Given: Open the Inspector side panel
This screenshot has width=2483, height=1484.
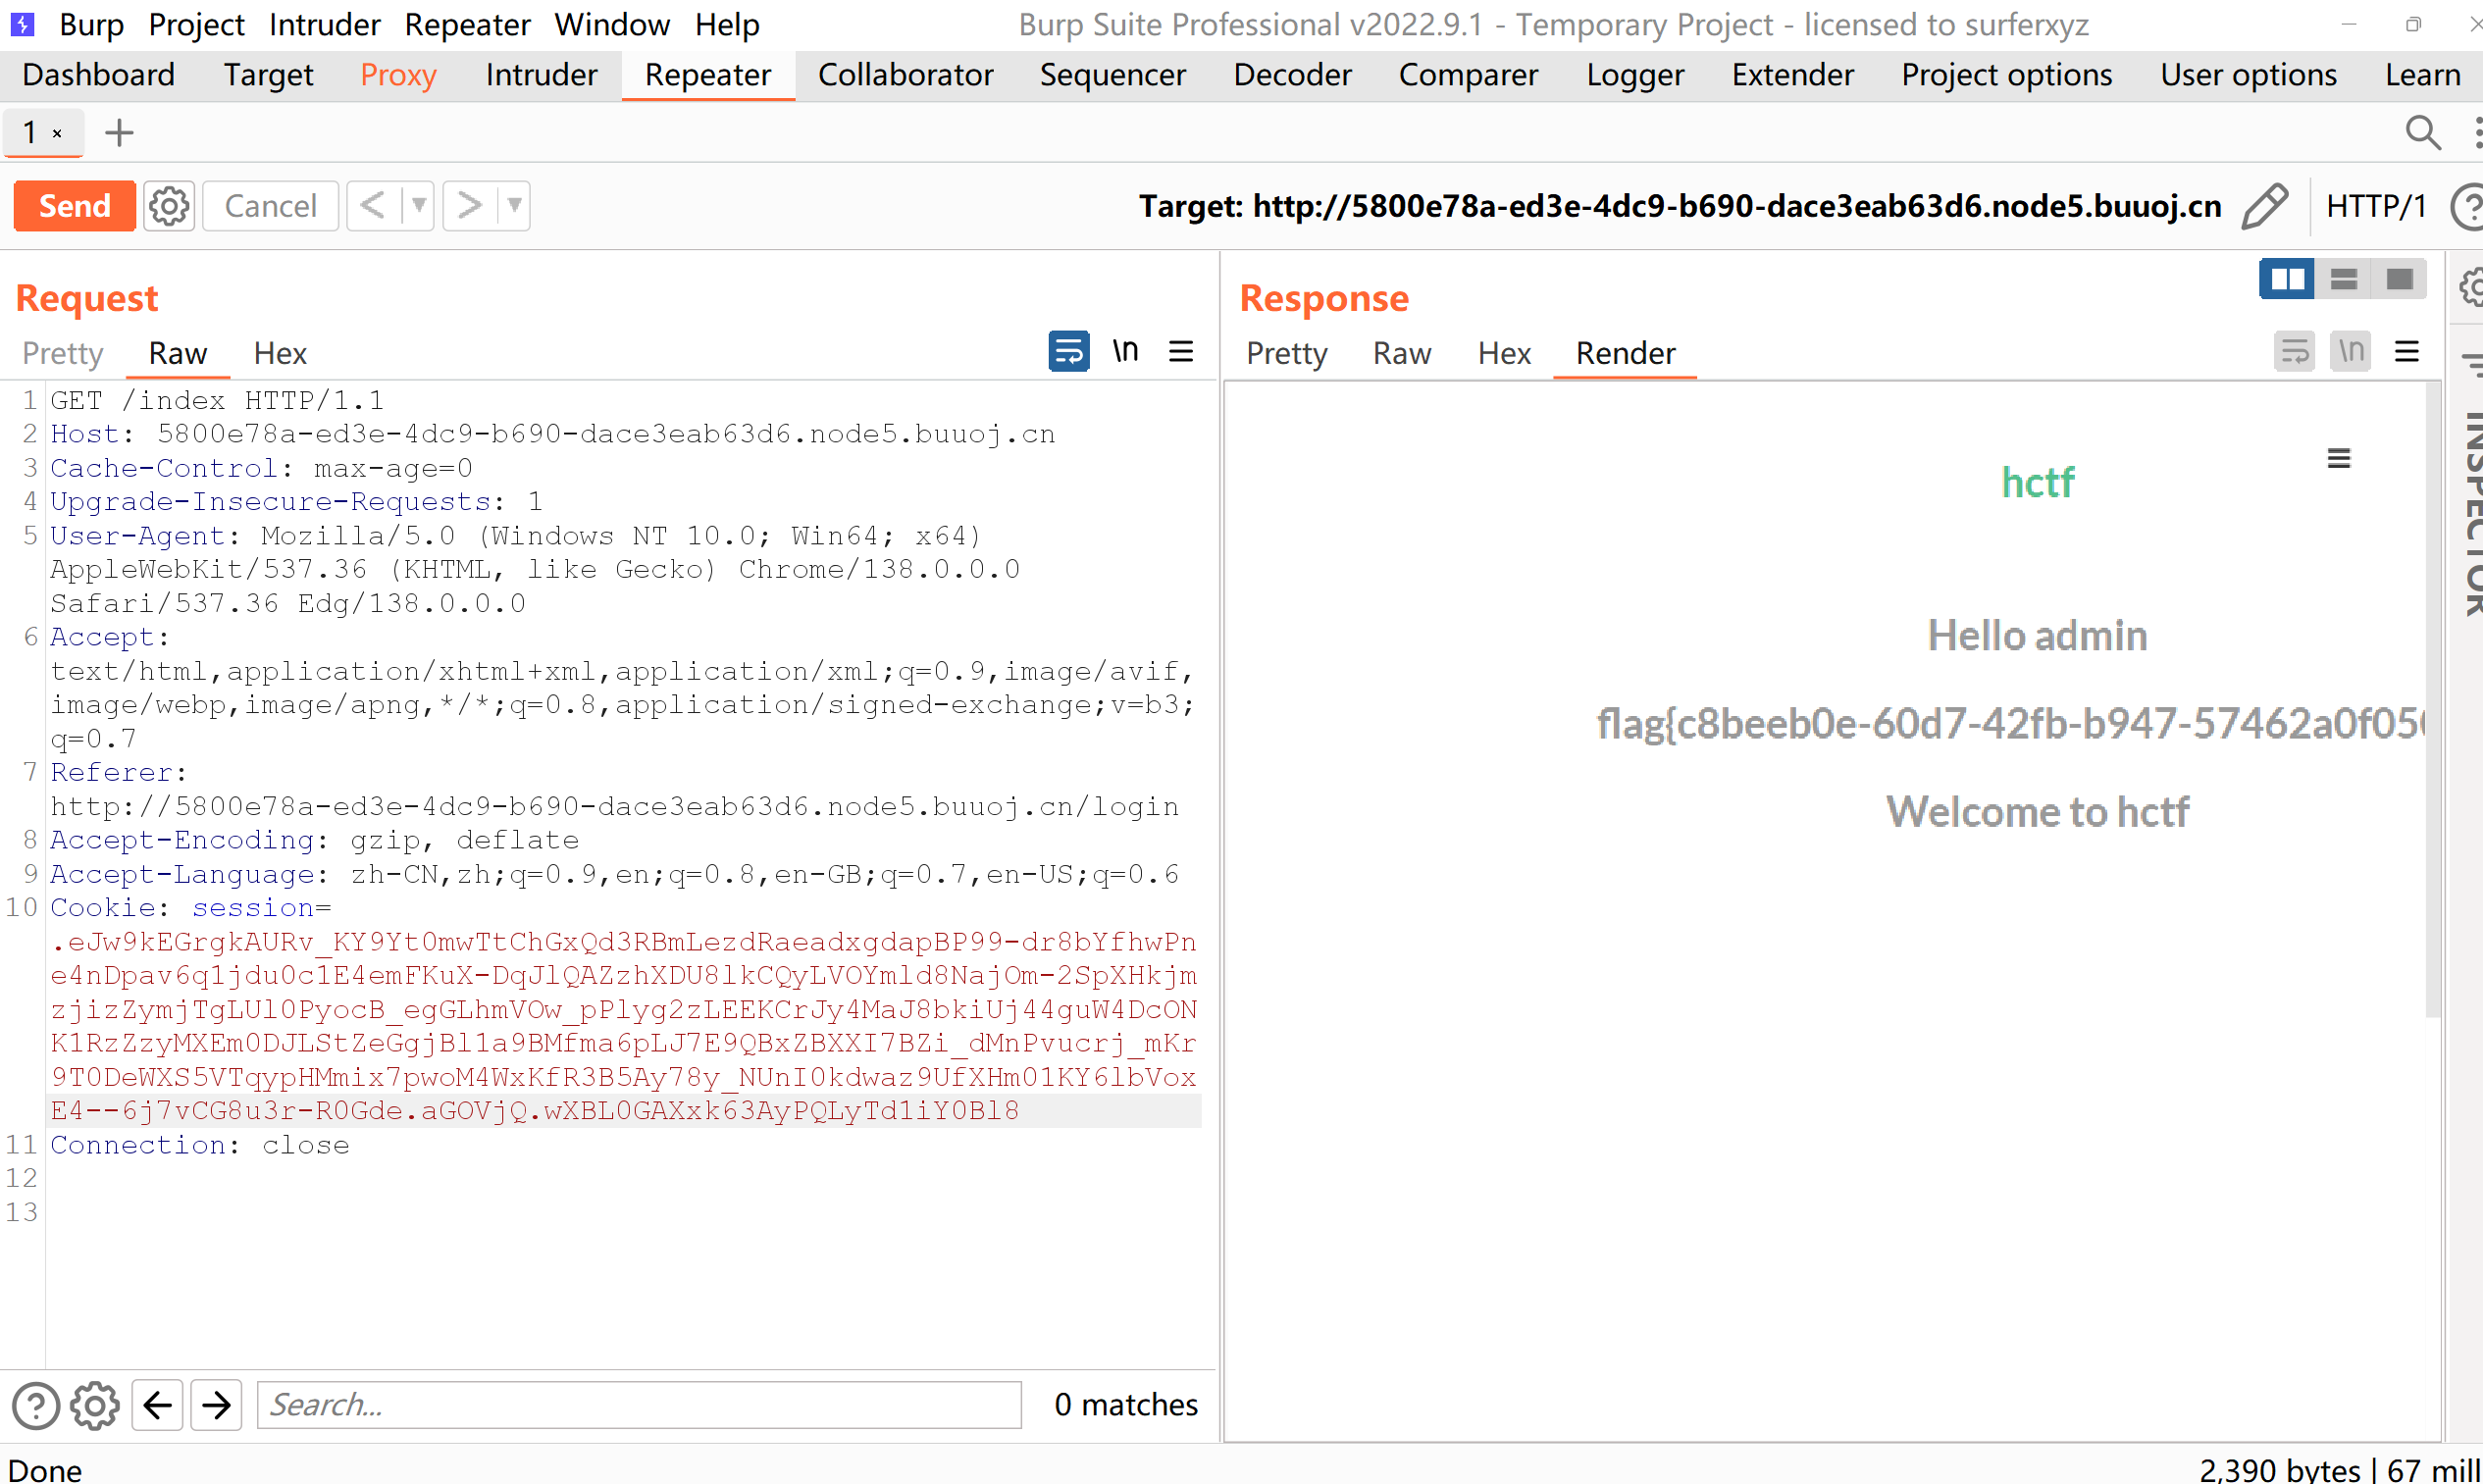Looking at the screenshot, I should 2472,515.
